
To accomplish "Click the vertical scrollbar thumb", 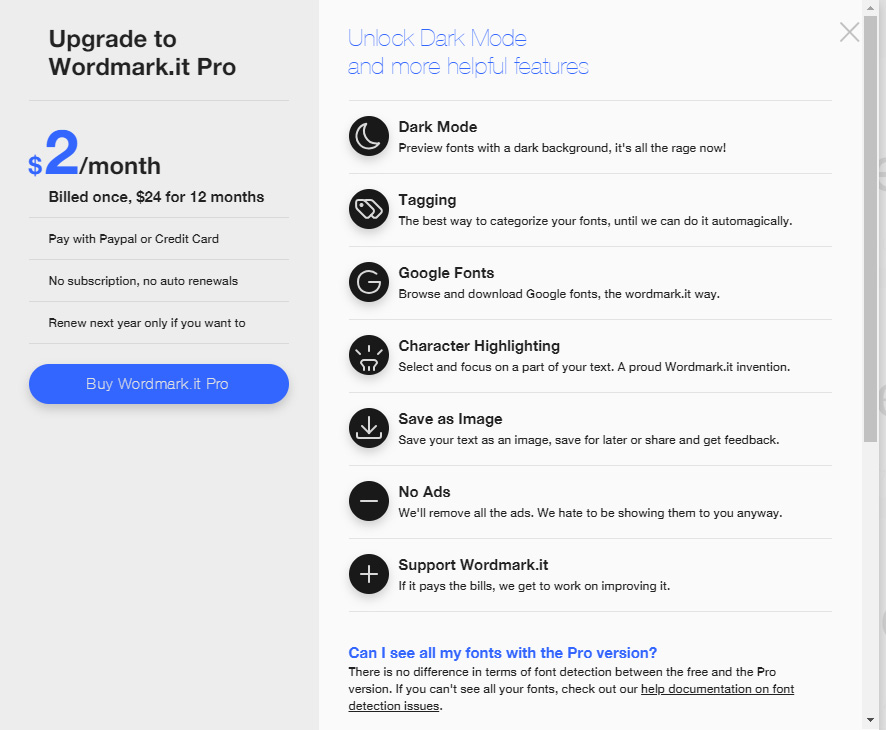I will tap(870, 229).
